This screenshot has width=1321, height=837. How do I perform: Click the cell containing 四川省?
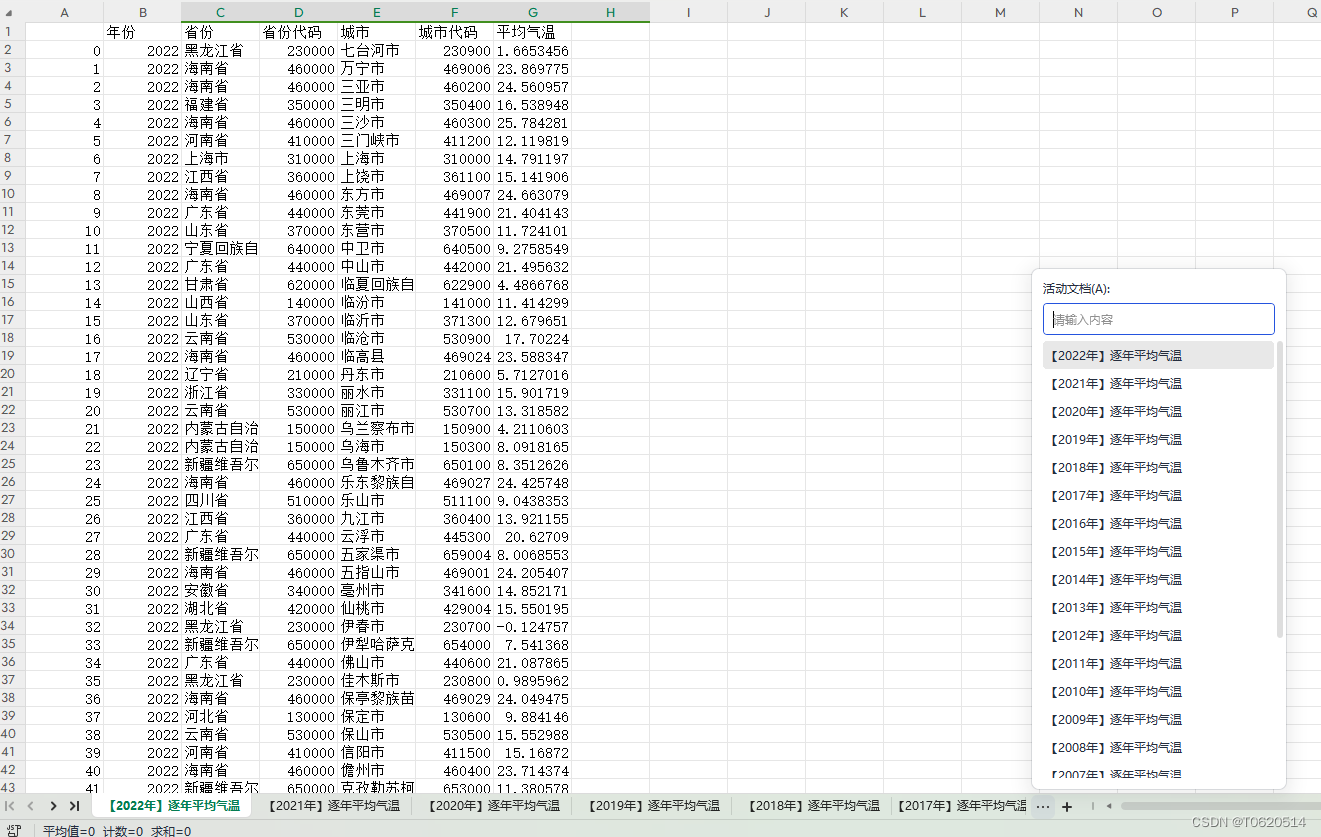220,500
